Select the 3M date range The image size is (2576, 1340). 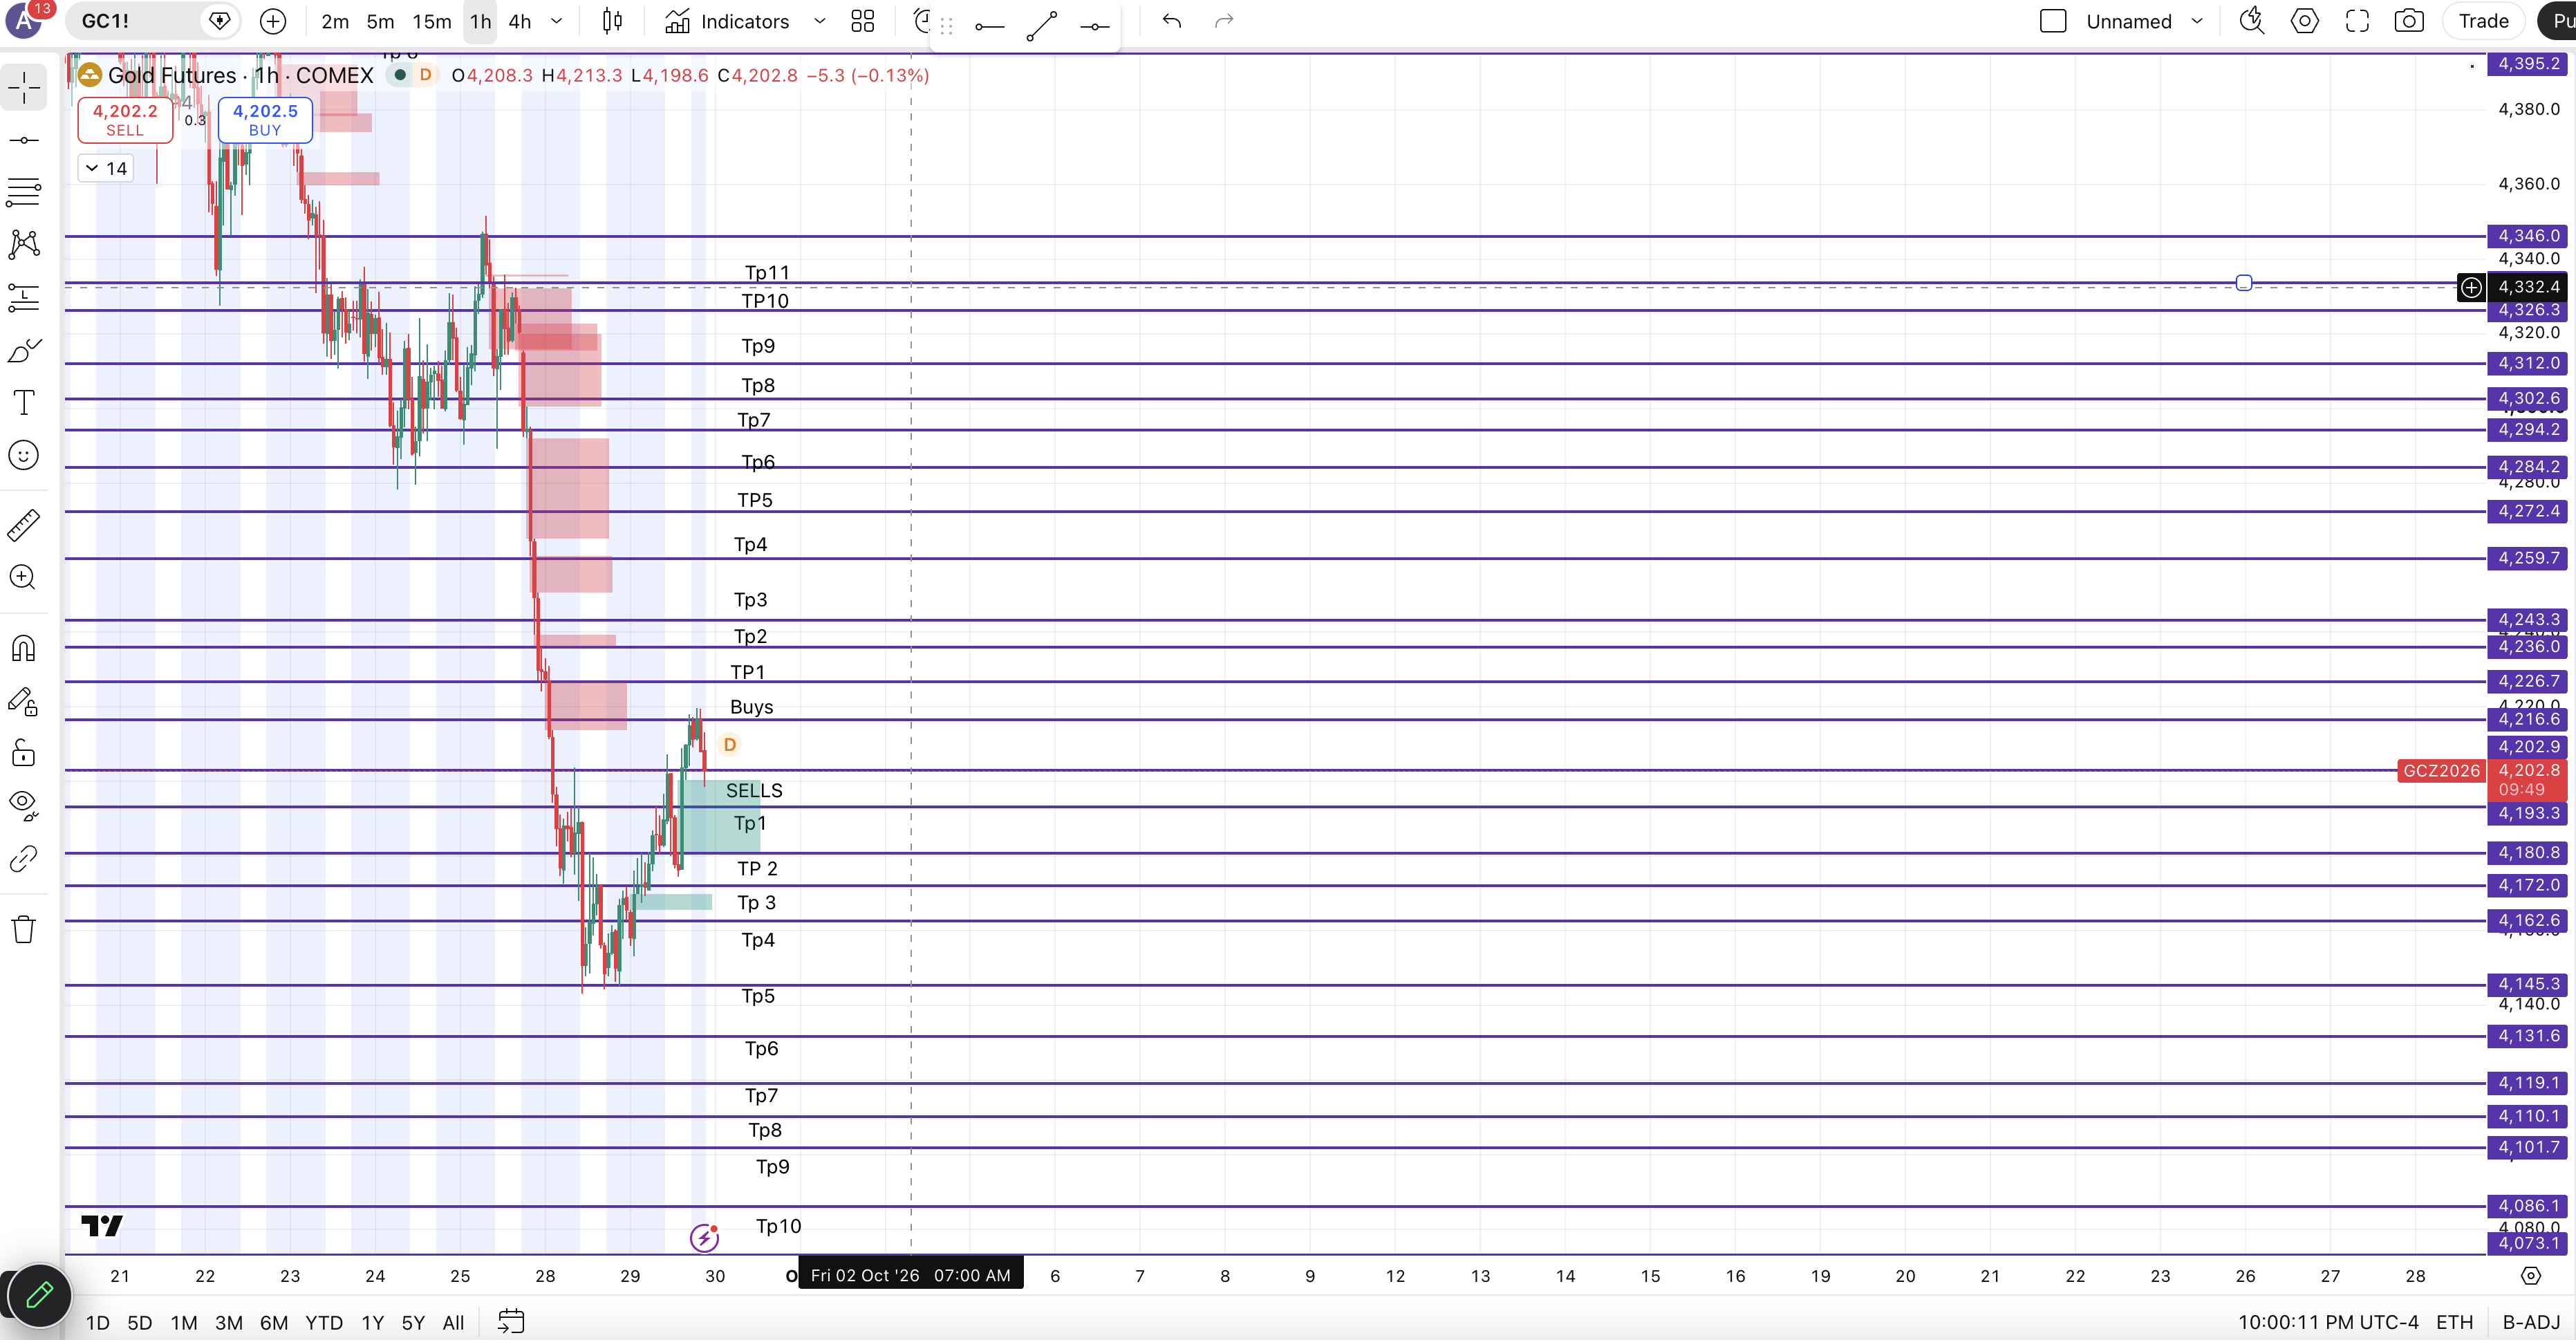pyautogui.click(x=229, y=1322)
